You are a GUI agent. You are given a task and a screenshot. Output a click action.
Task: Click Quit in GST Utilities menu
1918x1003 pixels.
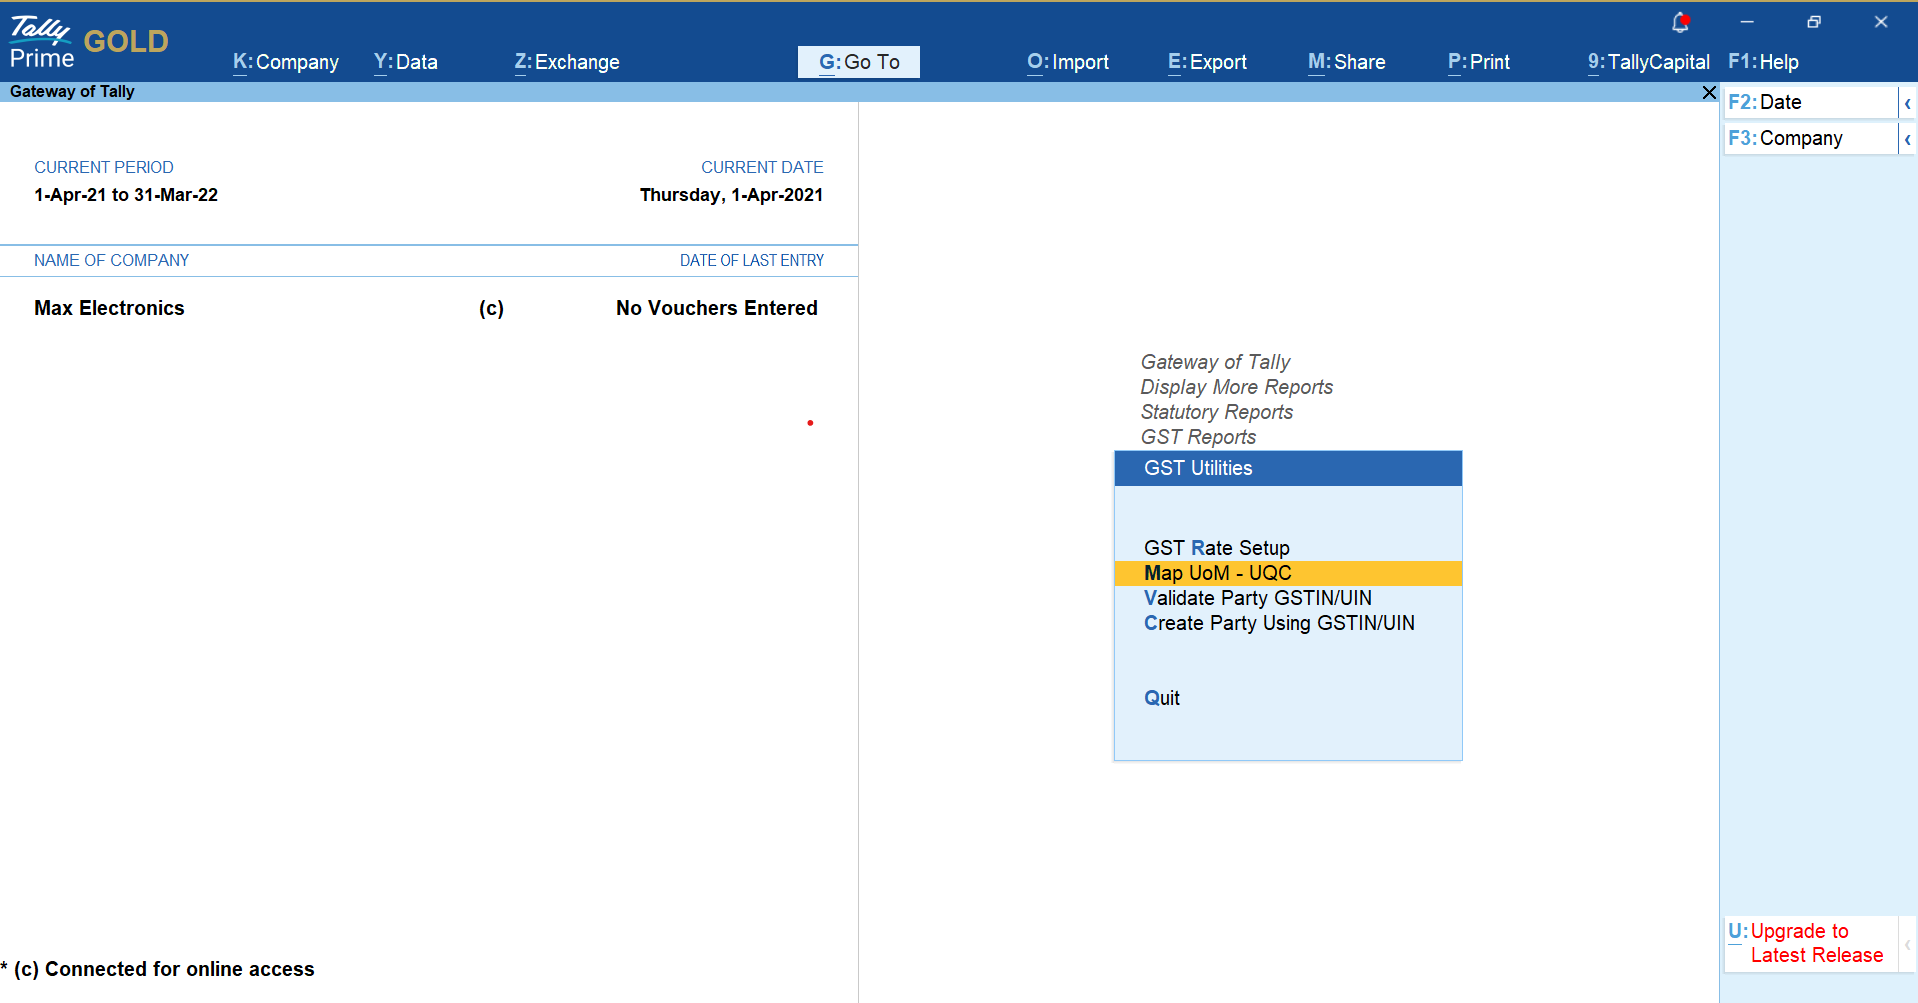tap(1162, 698)
